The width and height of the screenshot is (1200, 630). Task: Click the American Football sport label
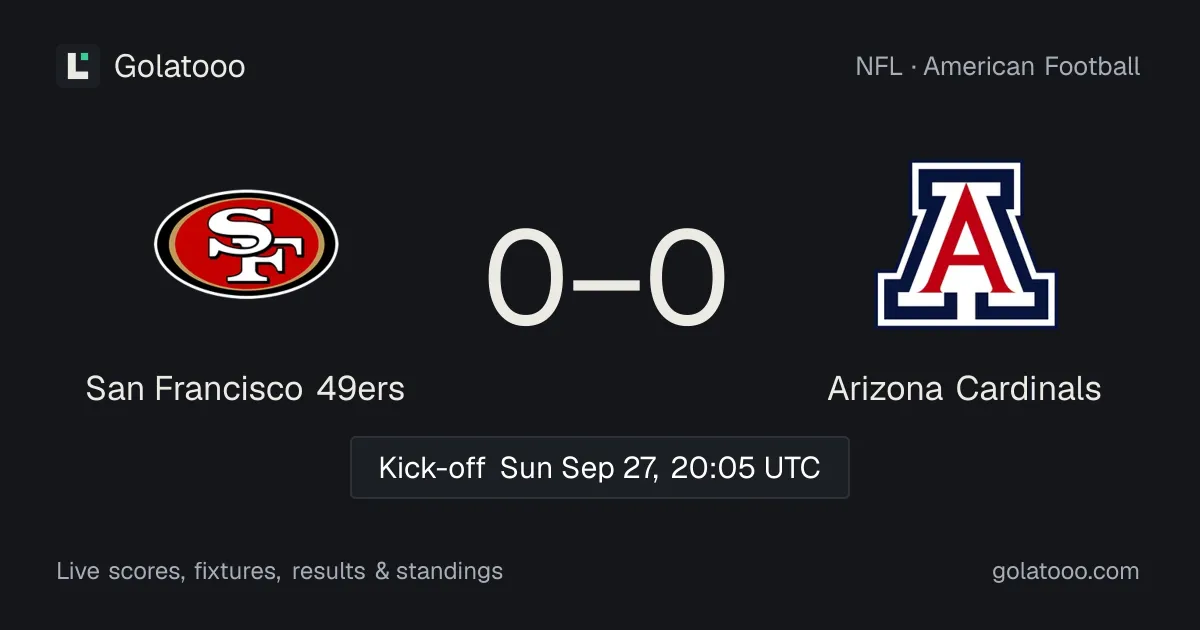click(1032, 67)
